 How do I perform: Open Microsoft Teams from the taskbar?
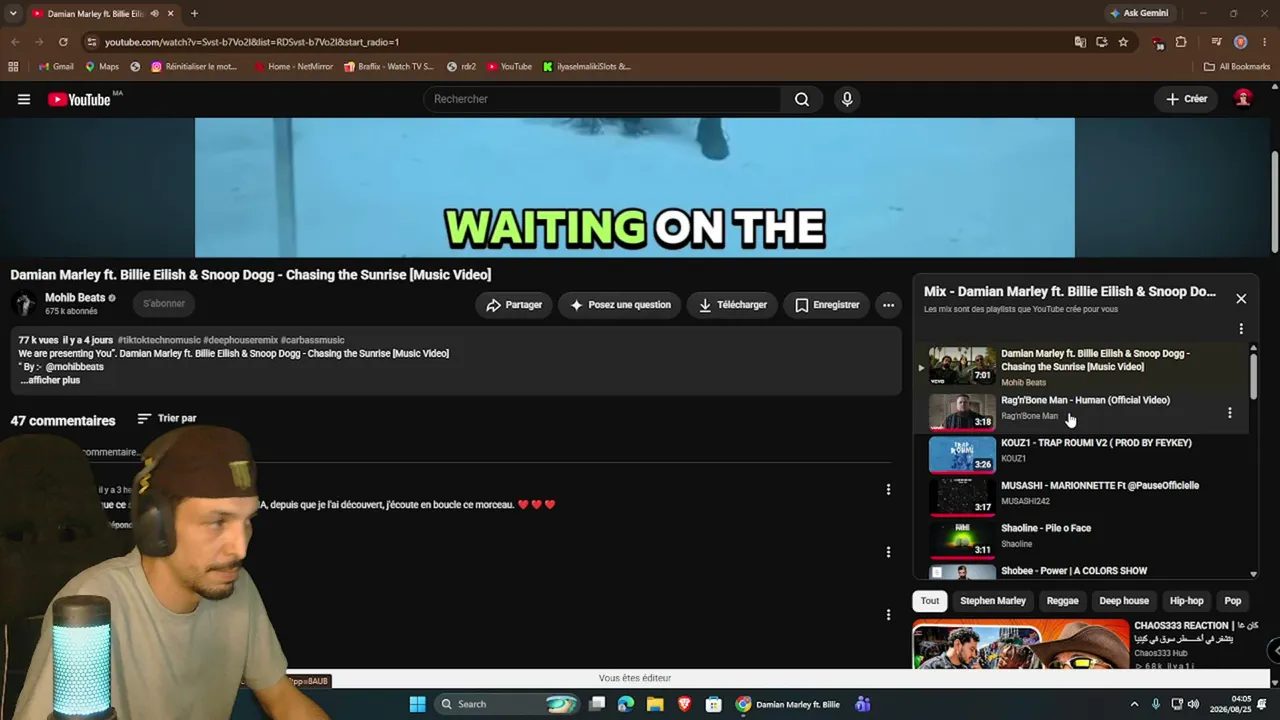coord(862,704)
